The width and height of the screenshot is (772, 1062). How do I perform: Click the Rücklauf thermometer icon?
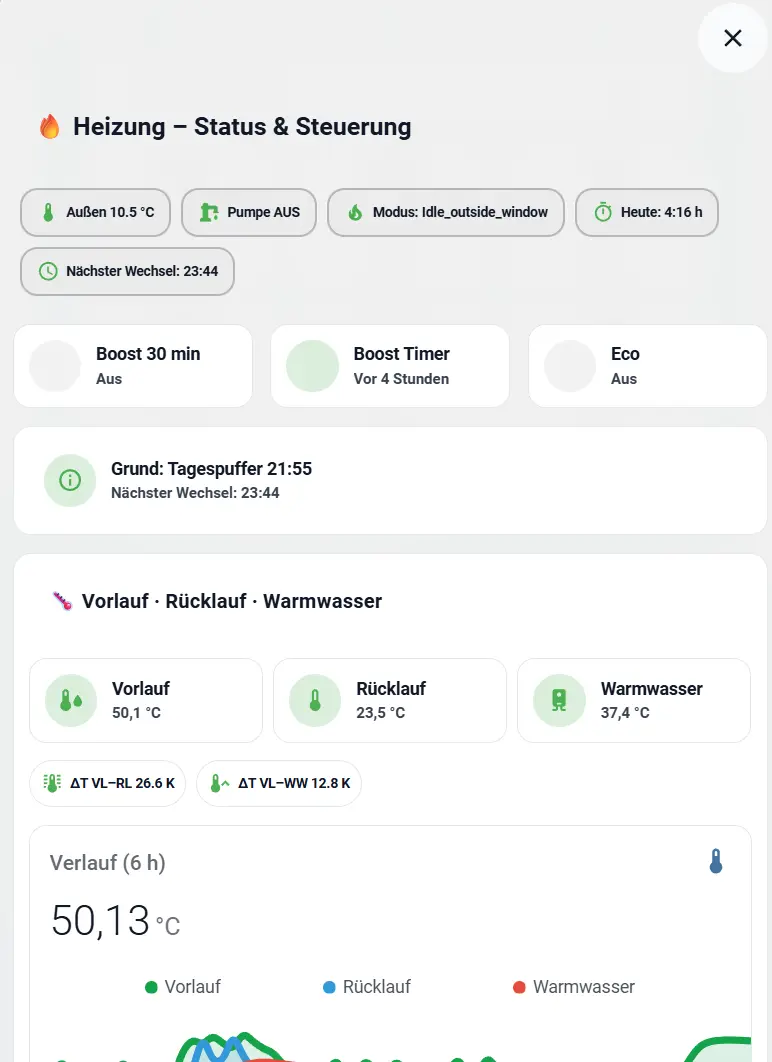(315, 700)
